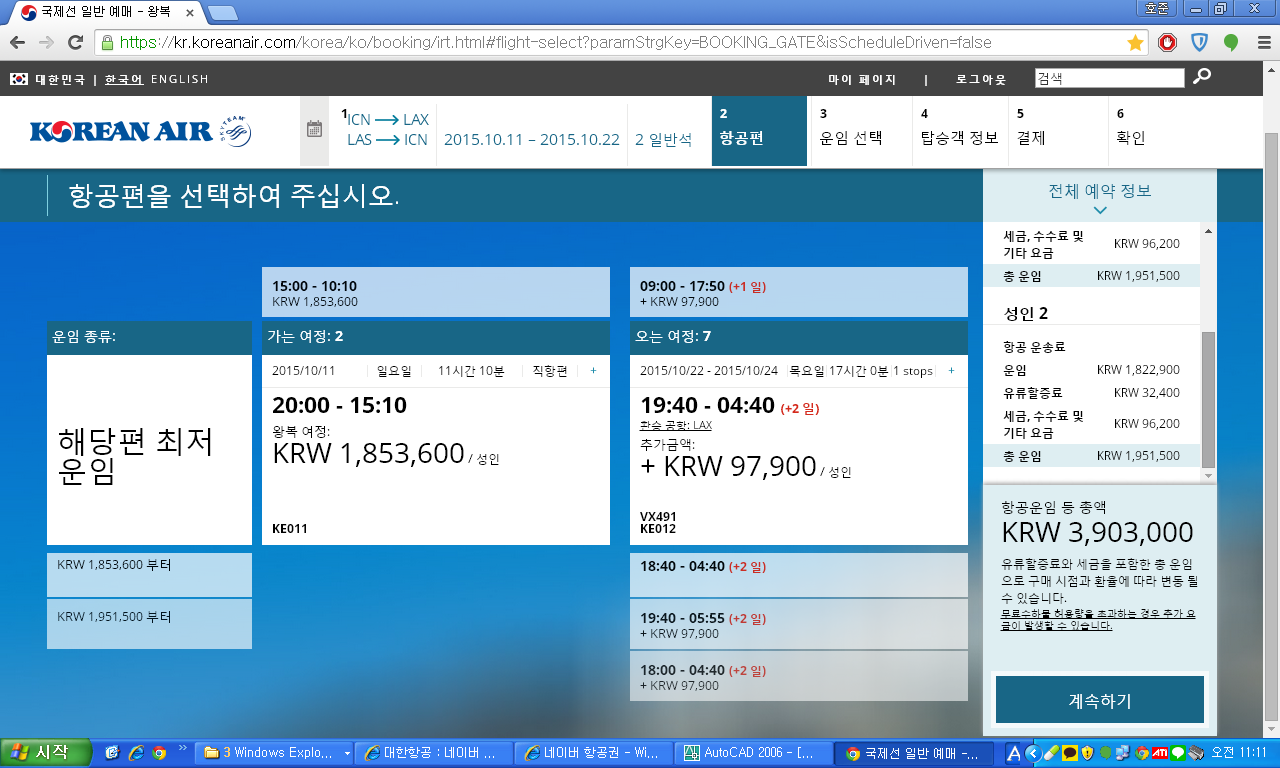This screenshot has height=768, width=1280.
Task: Click the browser forward arrow
Action: point(46,43)
